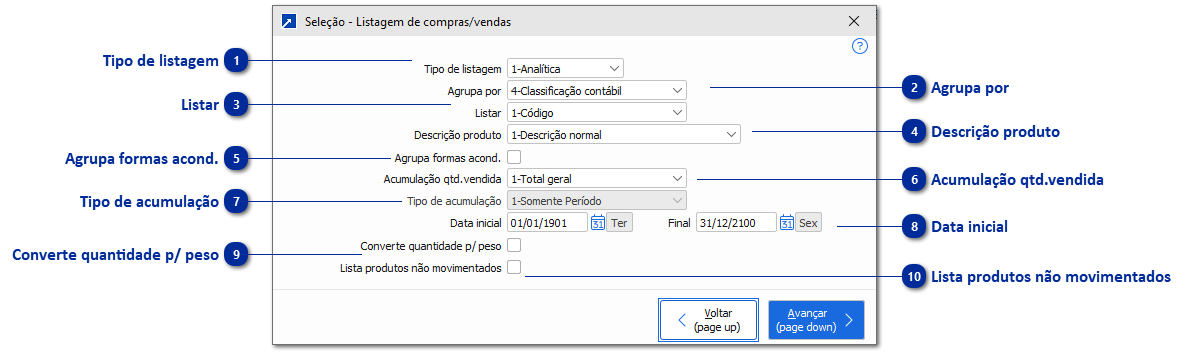
Task: Open the Listar 1-Código dropdown
Action: point(597,113)
